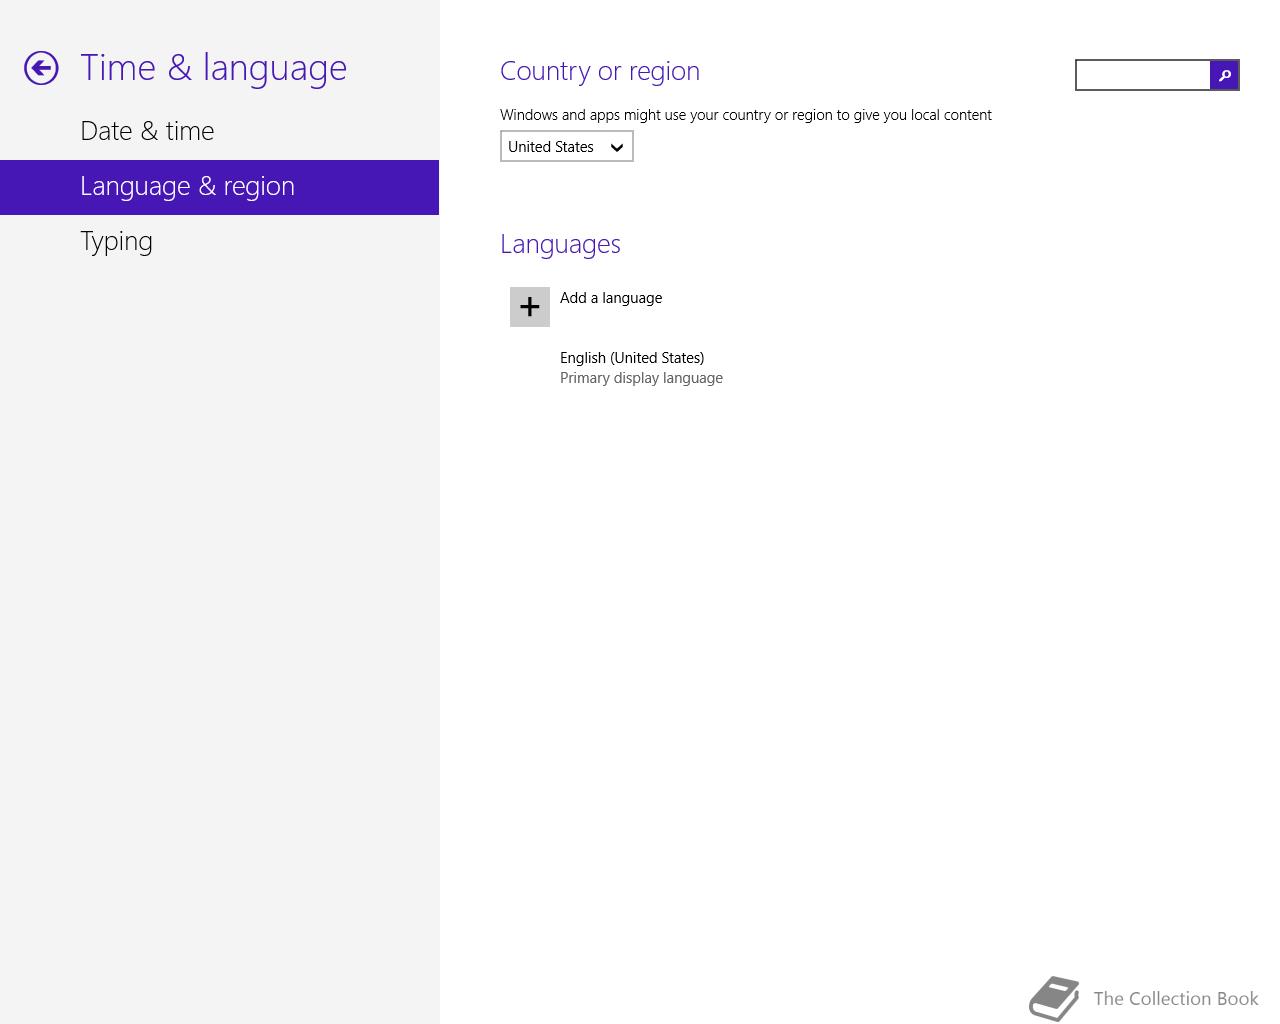Select the Language & region page
Screen dimensions: 1280x1024
(x=219, y=187)
